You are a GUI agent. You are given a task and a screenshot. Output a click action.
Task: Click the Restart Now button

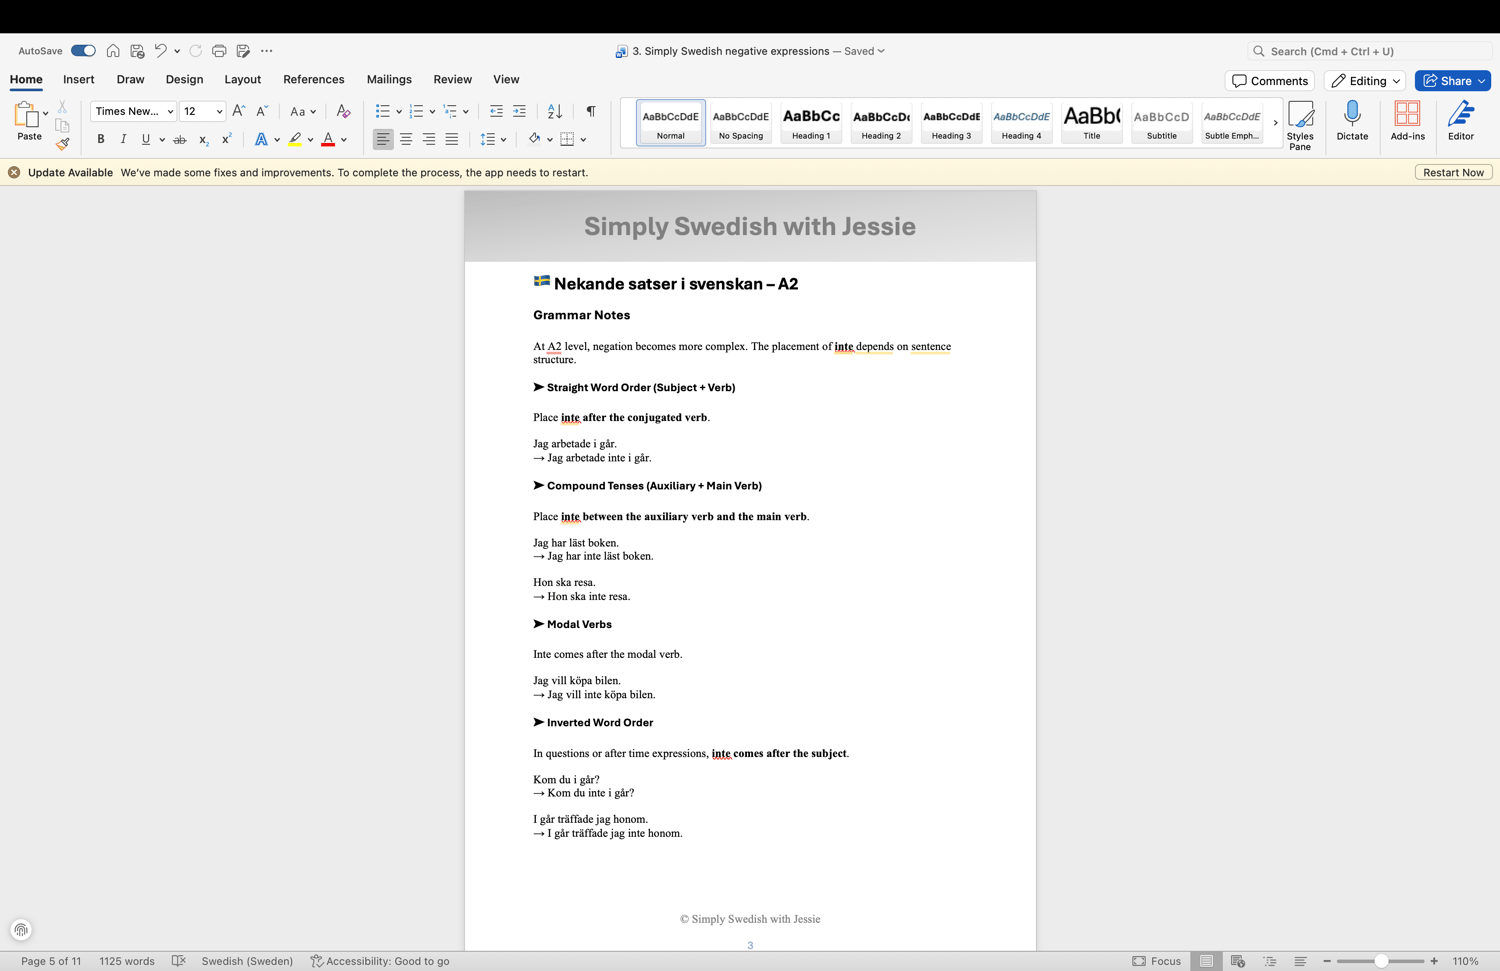click(x=1453, y=173)
